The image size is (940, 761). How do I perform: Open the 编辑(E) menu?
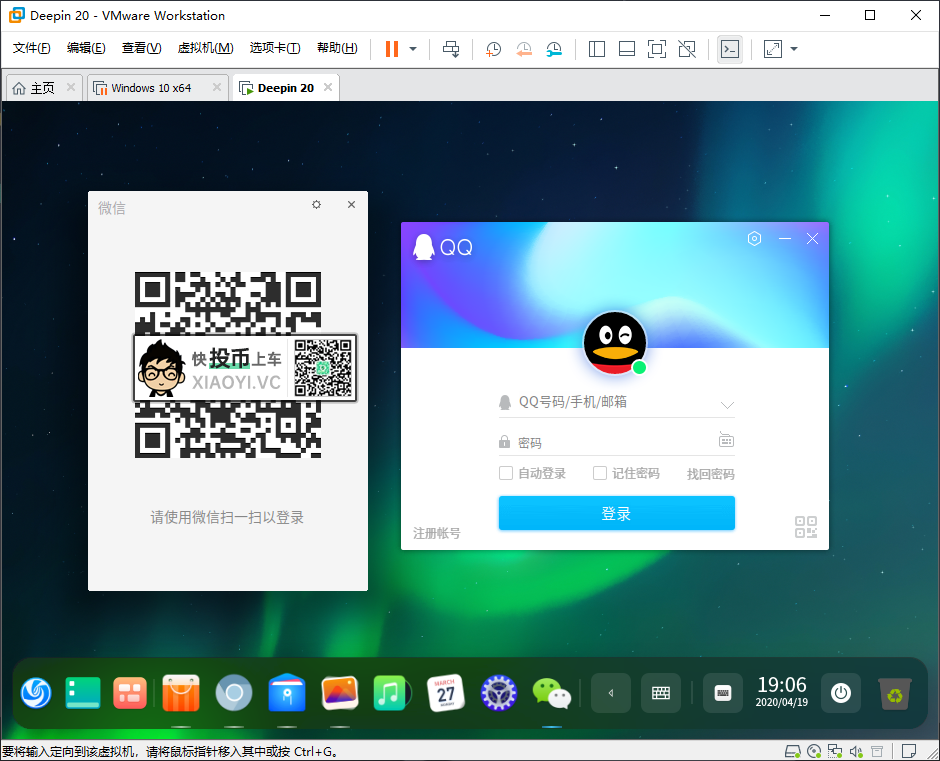(x=86, y=48)
